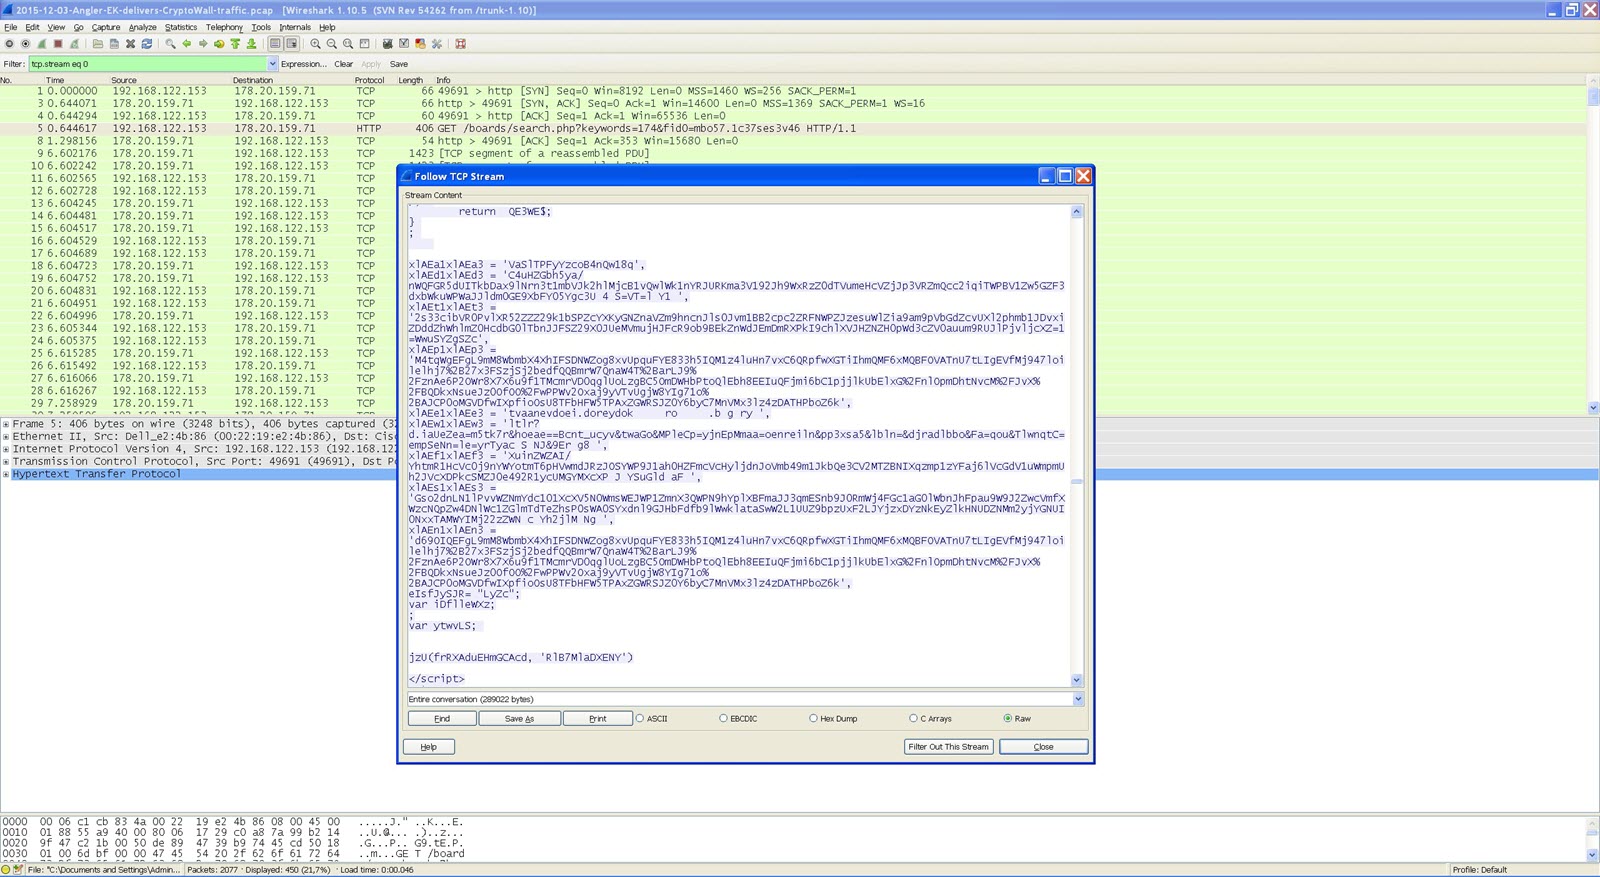
Task: Jump to first packet toolbar icon
Action: (x=235, y=44)
